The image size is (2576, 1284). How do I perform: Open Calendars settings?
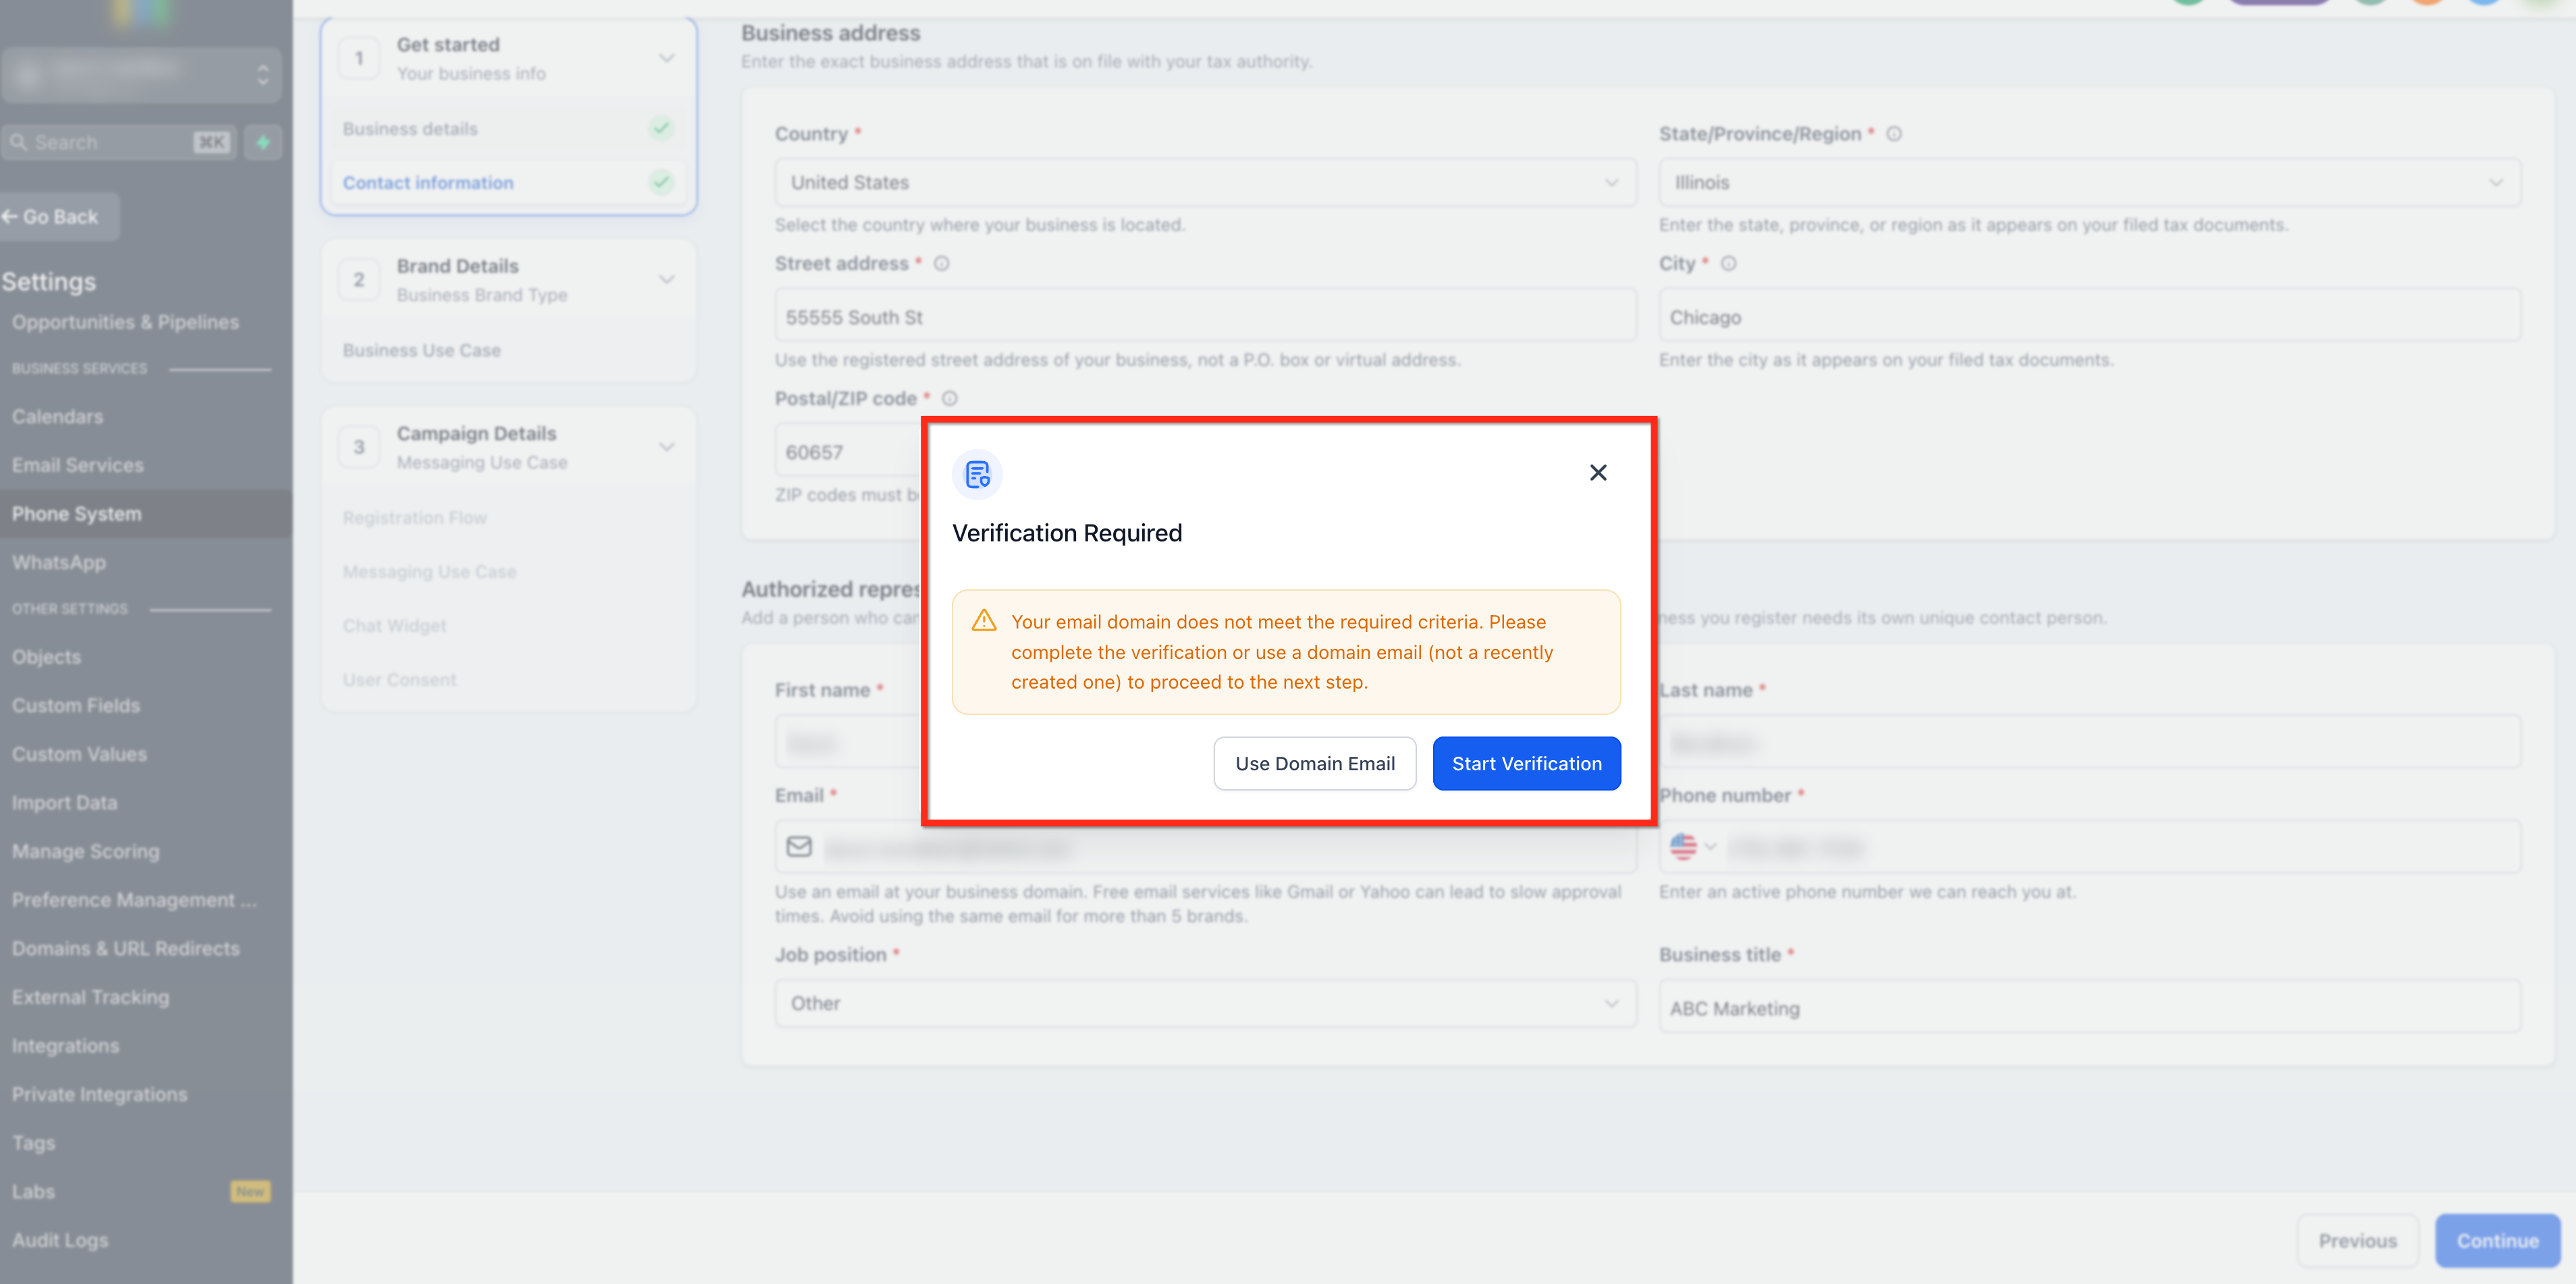pyautogui.click(x=57, y=416)
